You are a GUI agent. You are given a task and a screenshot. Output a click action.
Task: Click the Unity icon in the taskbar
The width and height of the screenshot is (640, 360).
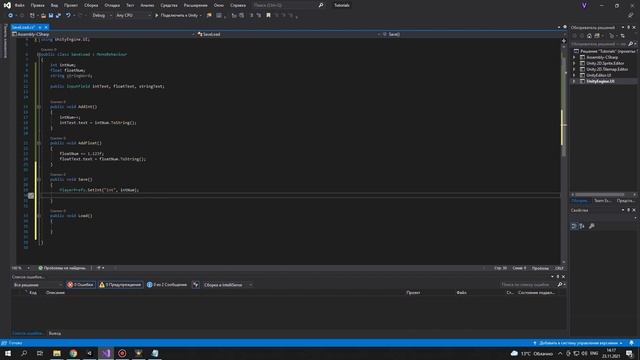click(89, 353)
